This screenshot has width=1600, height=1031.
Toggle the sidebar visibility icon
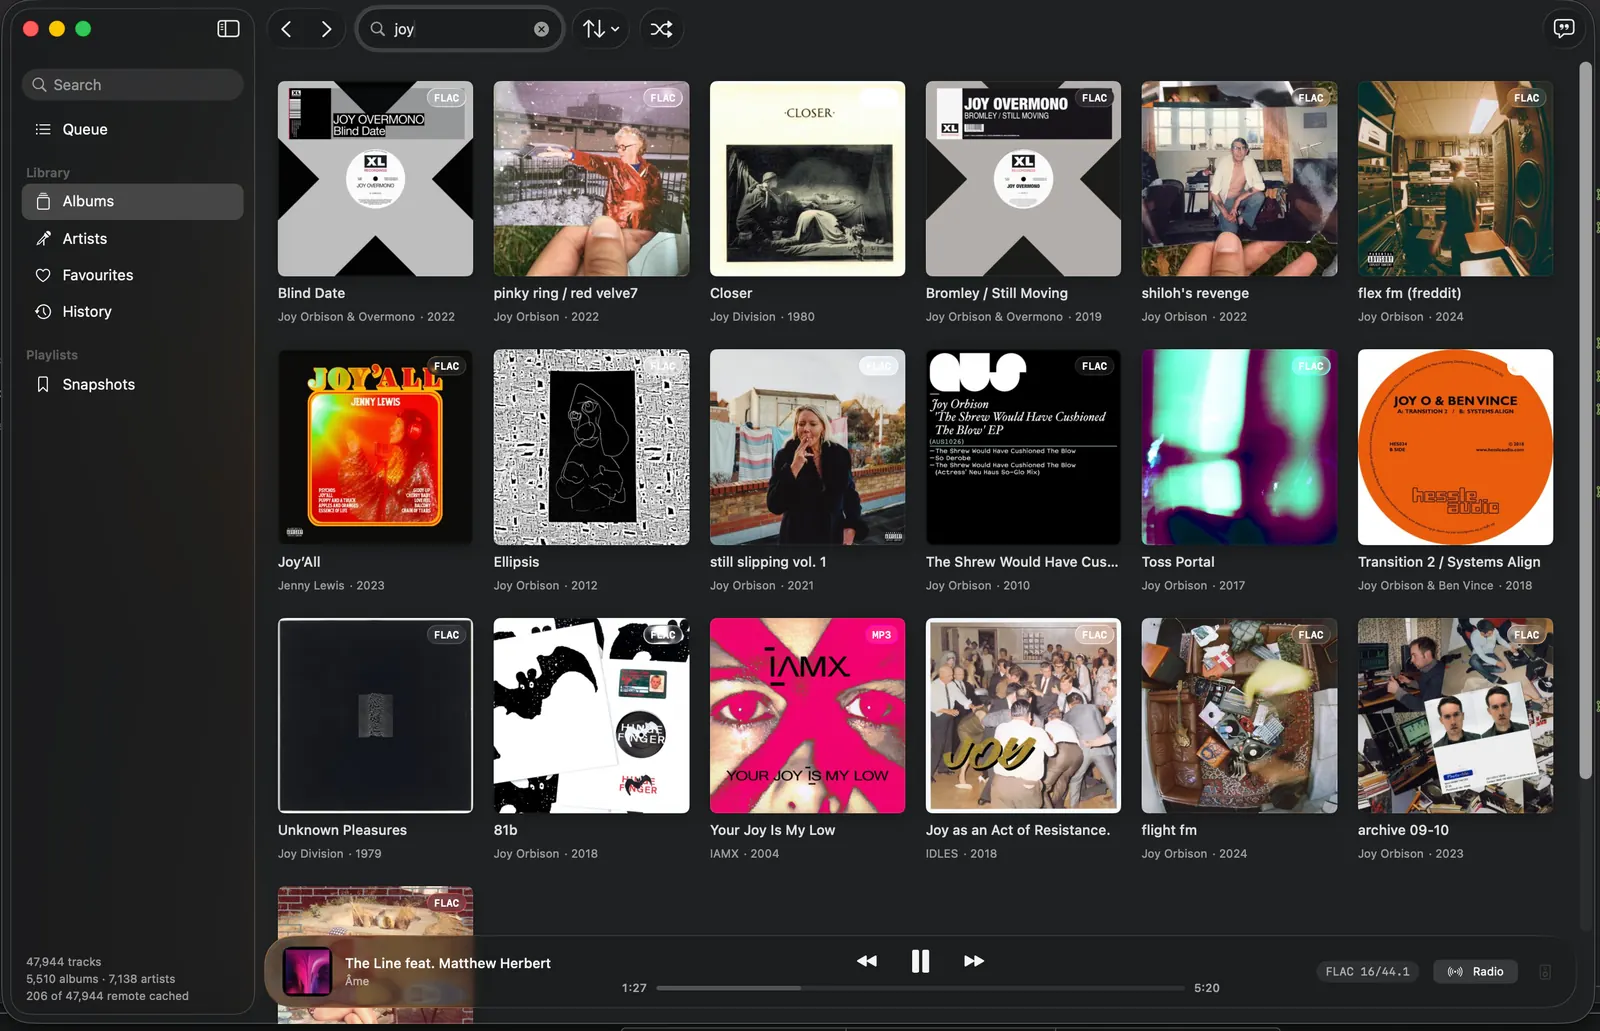(x=228, y=29)
